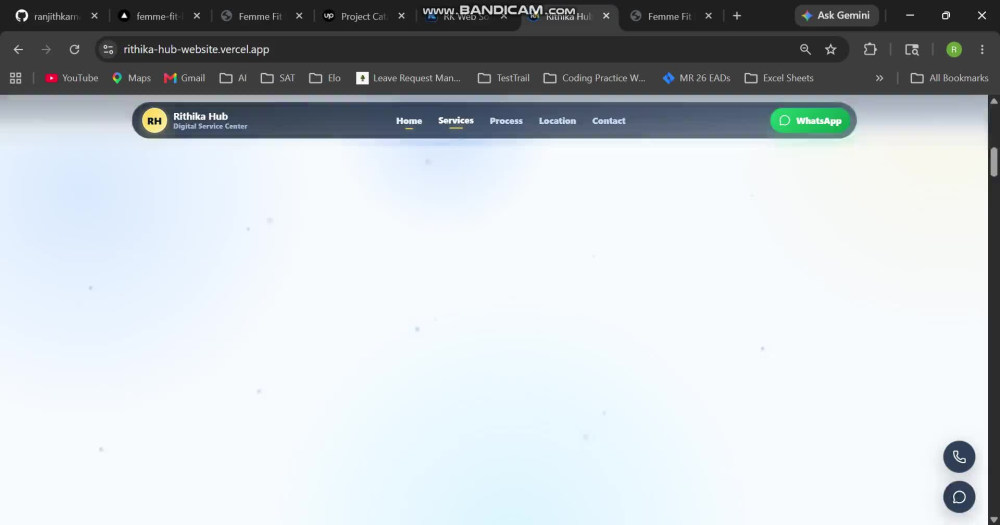Open the Leave Request Man... bookmark
The width and height of the screenshot is (1000, 525).
(x=408, y=78)
